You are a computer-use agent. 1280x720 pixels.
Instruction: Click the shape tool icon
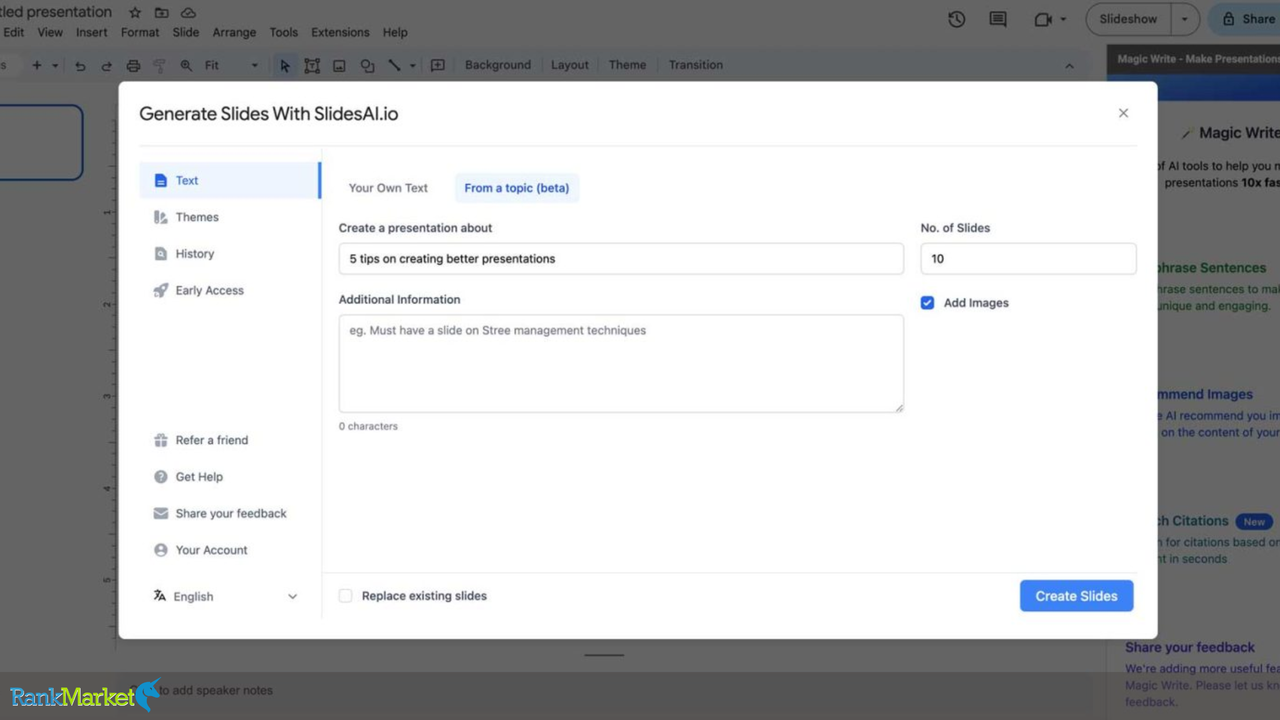[367, 65]
